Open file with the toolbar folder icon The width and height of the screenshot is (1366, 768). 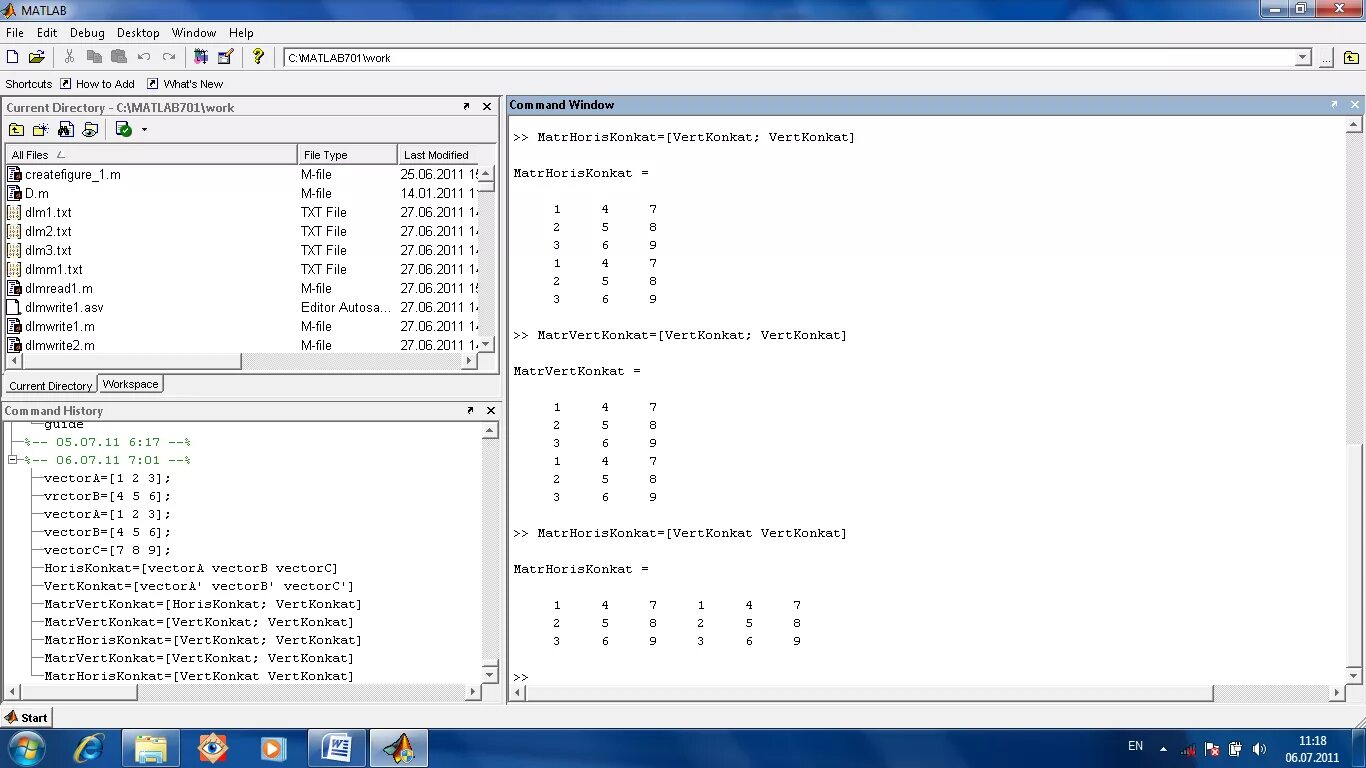click(x=36, y=57)
